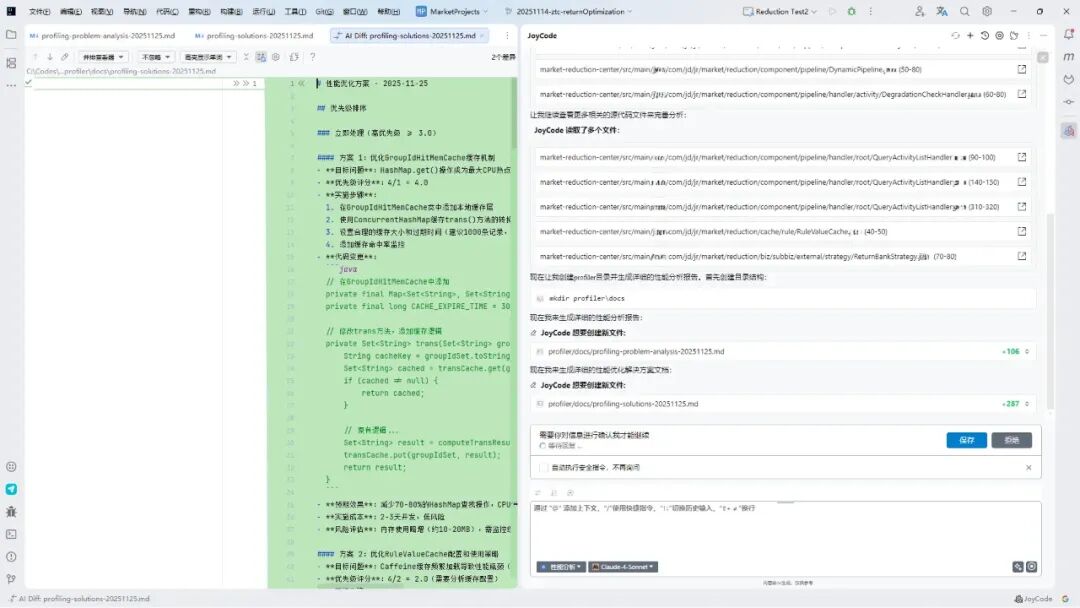Open the '不忽略' whitespace dropdown
This screenshot has height=608, width=1080.
[155, 57]
